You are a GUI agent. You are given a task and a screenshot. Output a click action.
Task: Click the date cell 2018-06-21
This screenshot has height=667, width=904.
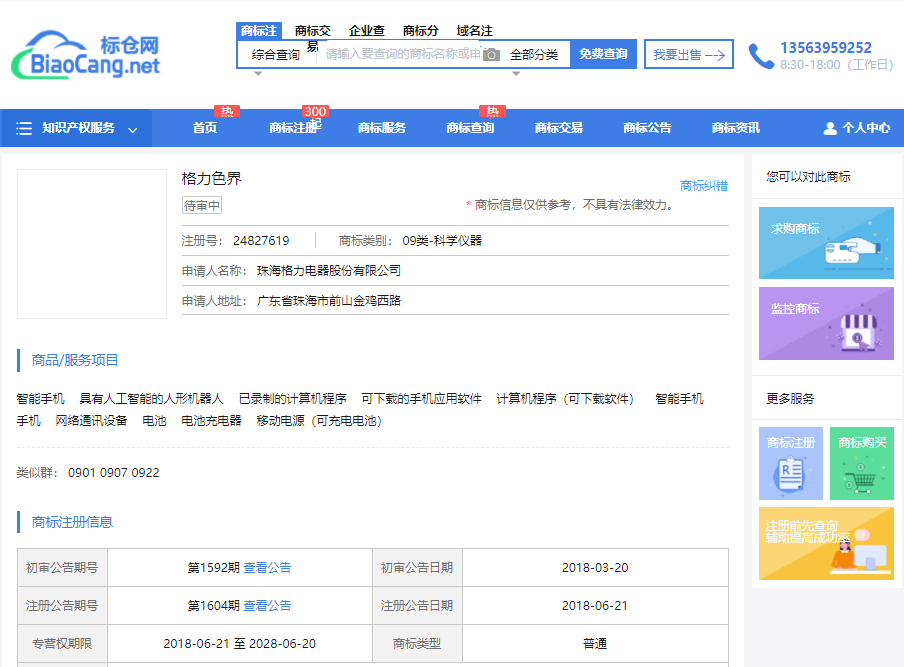[595, 606]
